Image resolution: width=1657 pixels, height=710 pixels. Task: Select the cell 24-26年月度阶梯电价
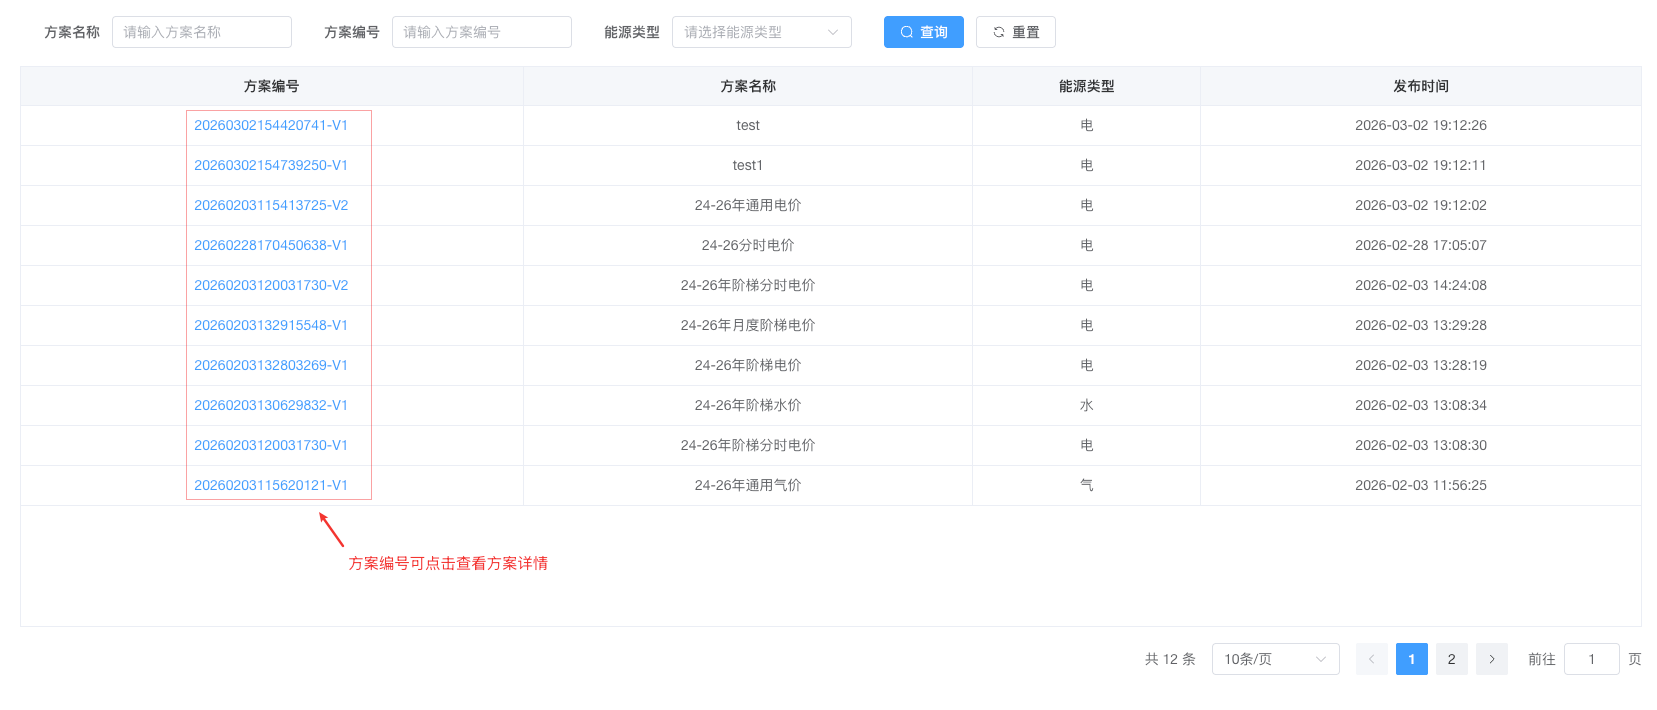(x=748, y=325)
